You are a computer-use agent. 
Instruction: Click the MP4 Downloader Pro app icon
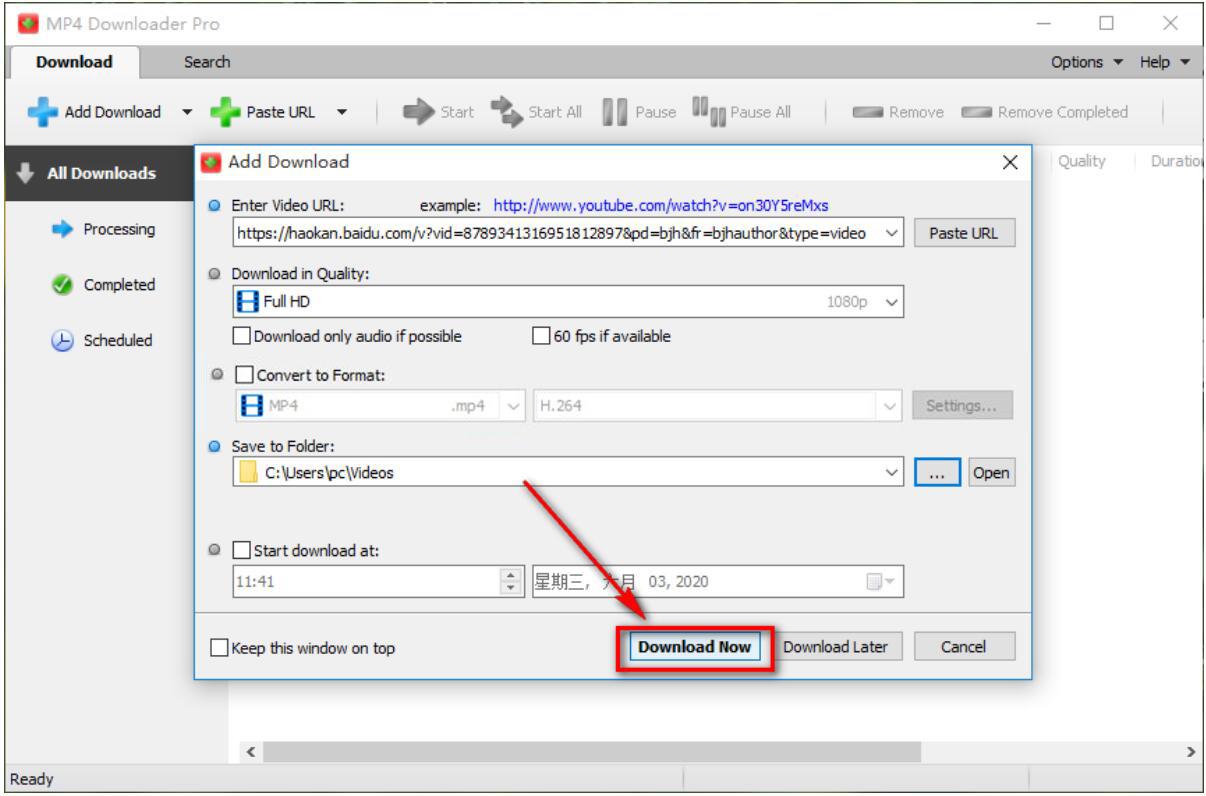[28, 24]
